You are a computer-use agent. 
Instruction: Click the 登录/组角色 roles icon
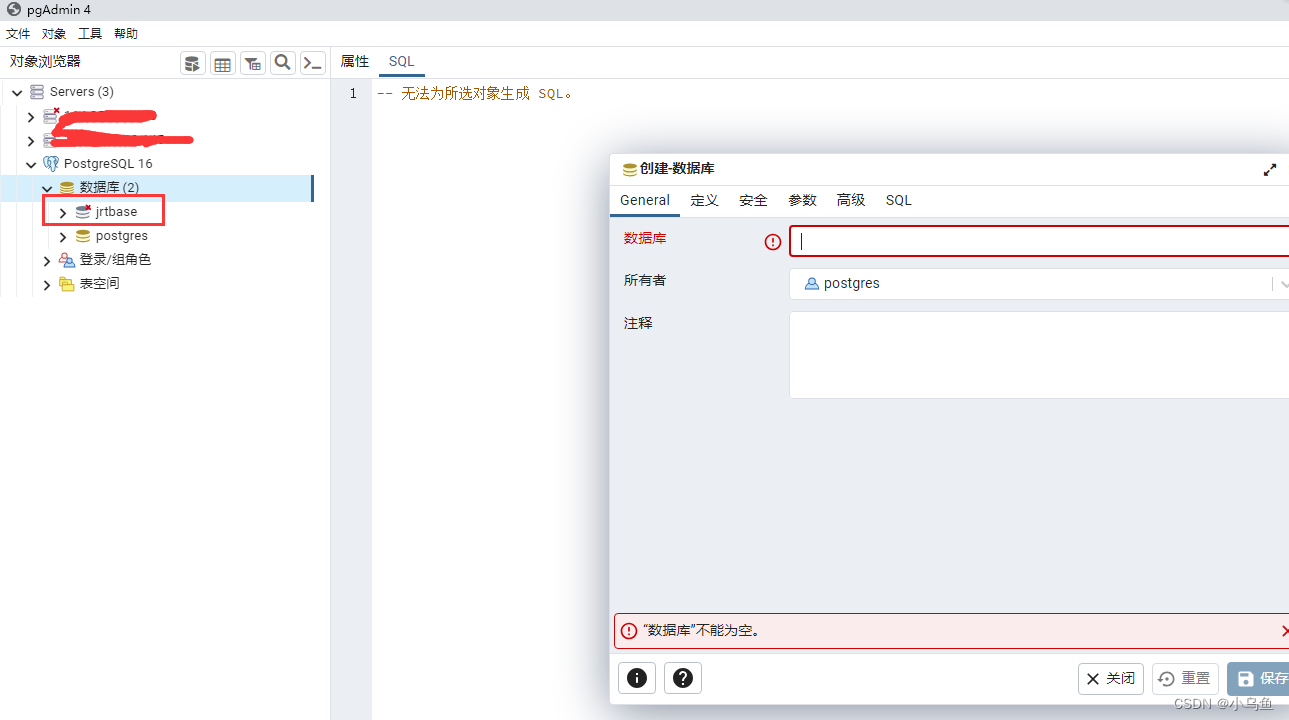67,260
